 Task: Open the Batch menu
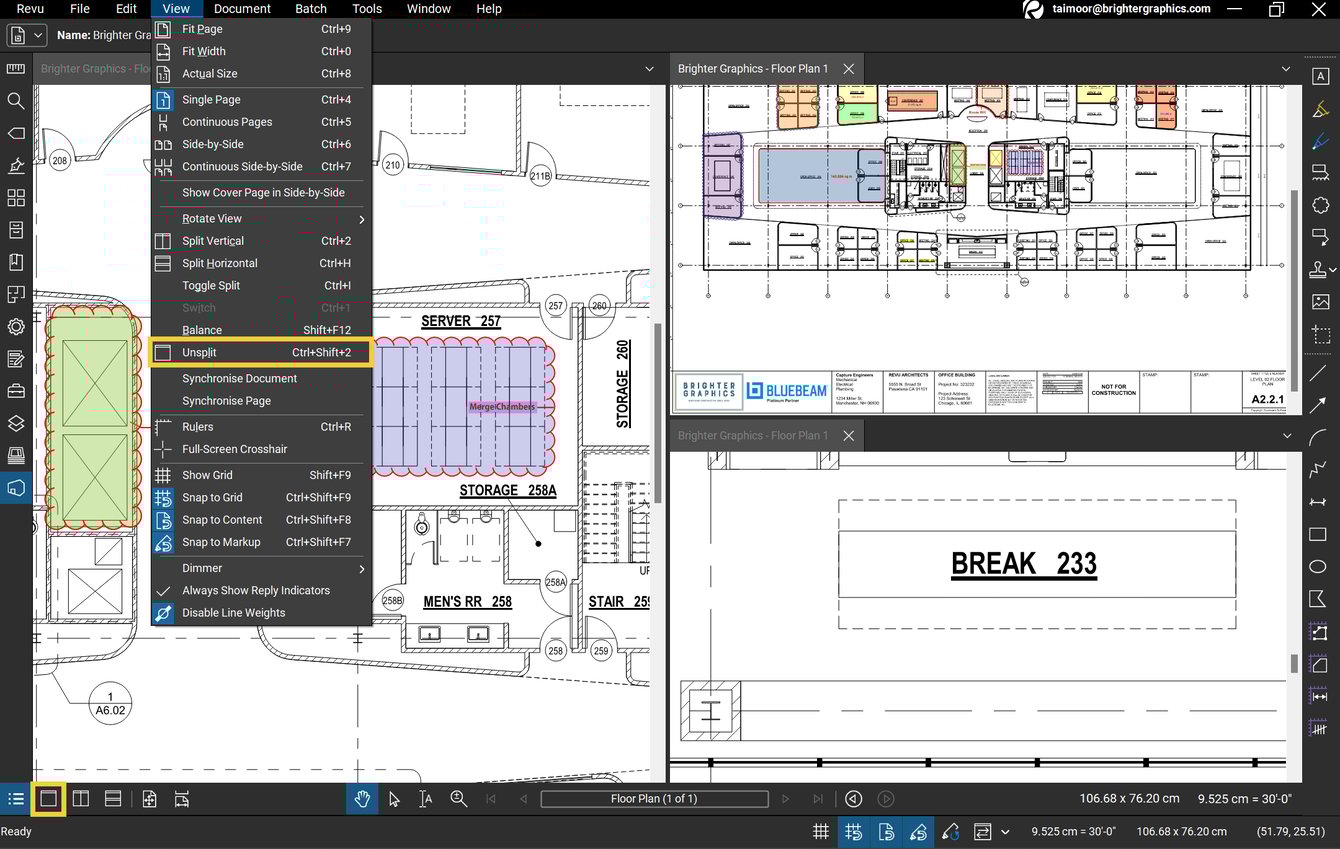tap(310, 9)
